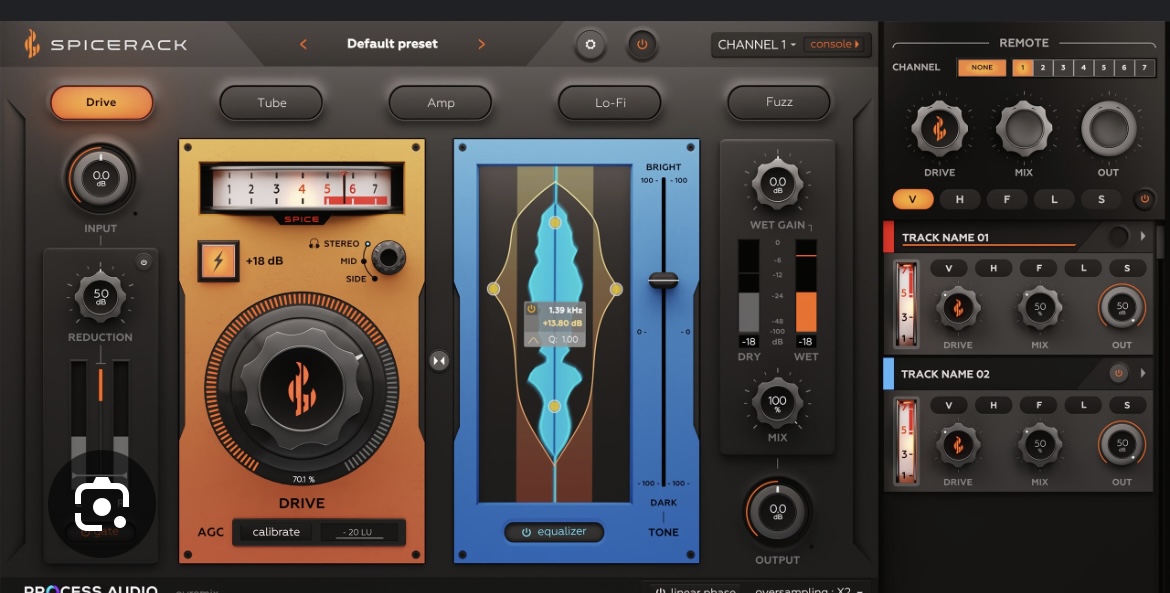1170x593 pixels.
Task: Toggle the main plugin power button
Action: [642, 45]
